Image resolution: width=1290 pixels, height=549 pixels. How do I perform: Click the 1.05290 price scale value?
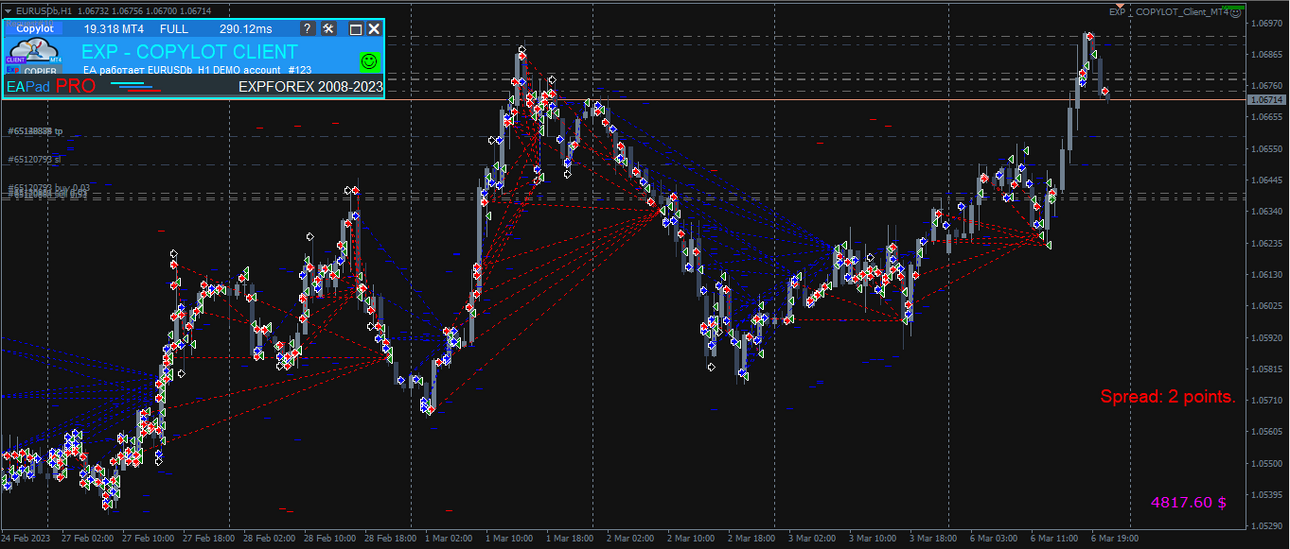coord(1267,525)
